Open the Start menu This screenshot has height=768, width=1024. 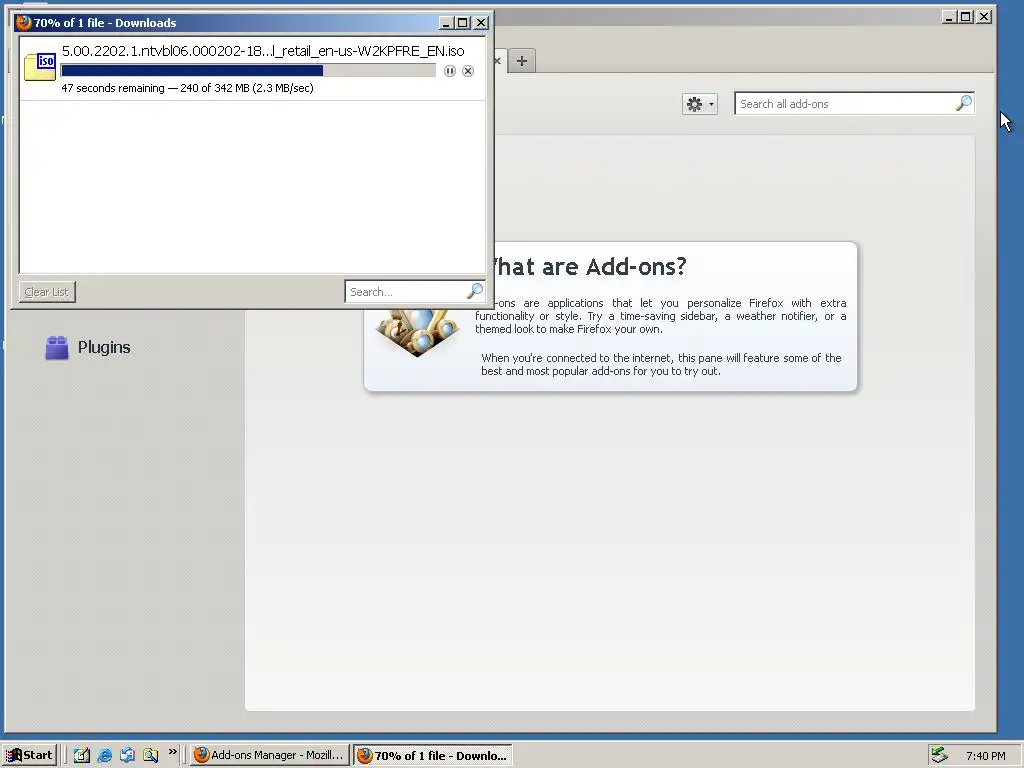29,755
